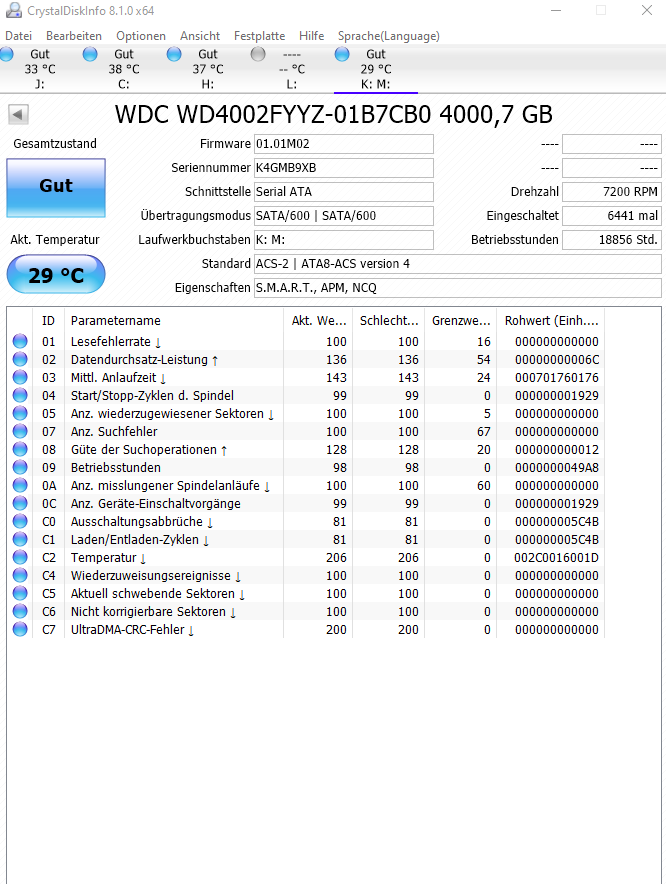
Task: Open the Bearbeiten menu
Action: click(74, 36)
